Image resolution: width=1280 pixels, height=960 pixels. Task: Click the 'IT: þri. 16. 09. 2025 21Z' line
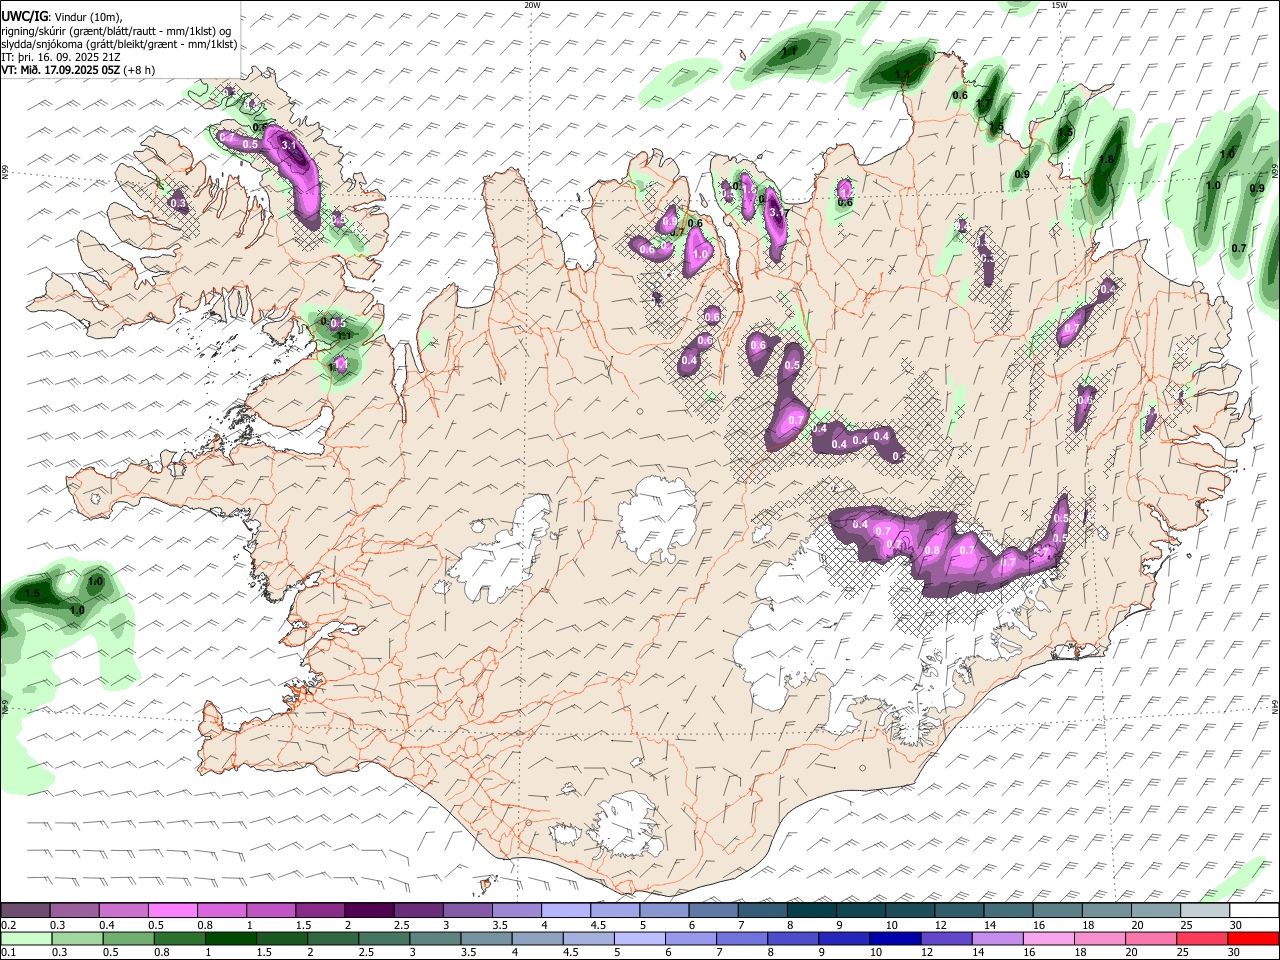[61, 57]
